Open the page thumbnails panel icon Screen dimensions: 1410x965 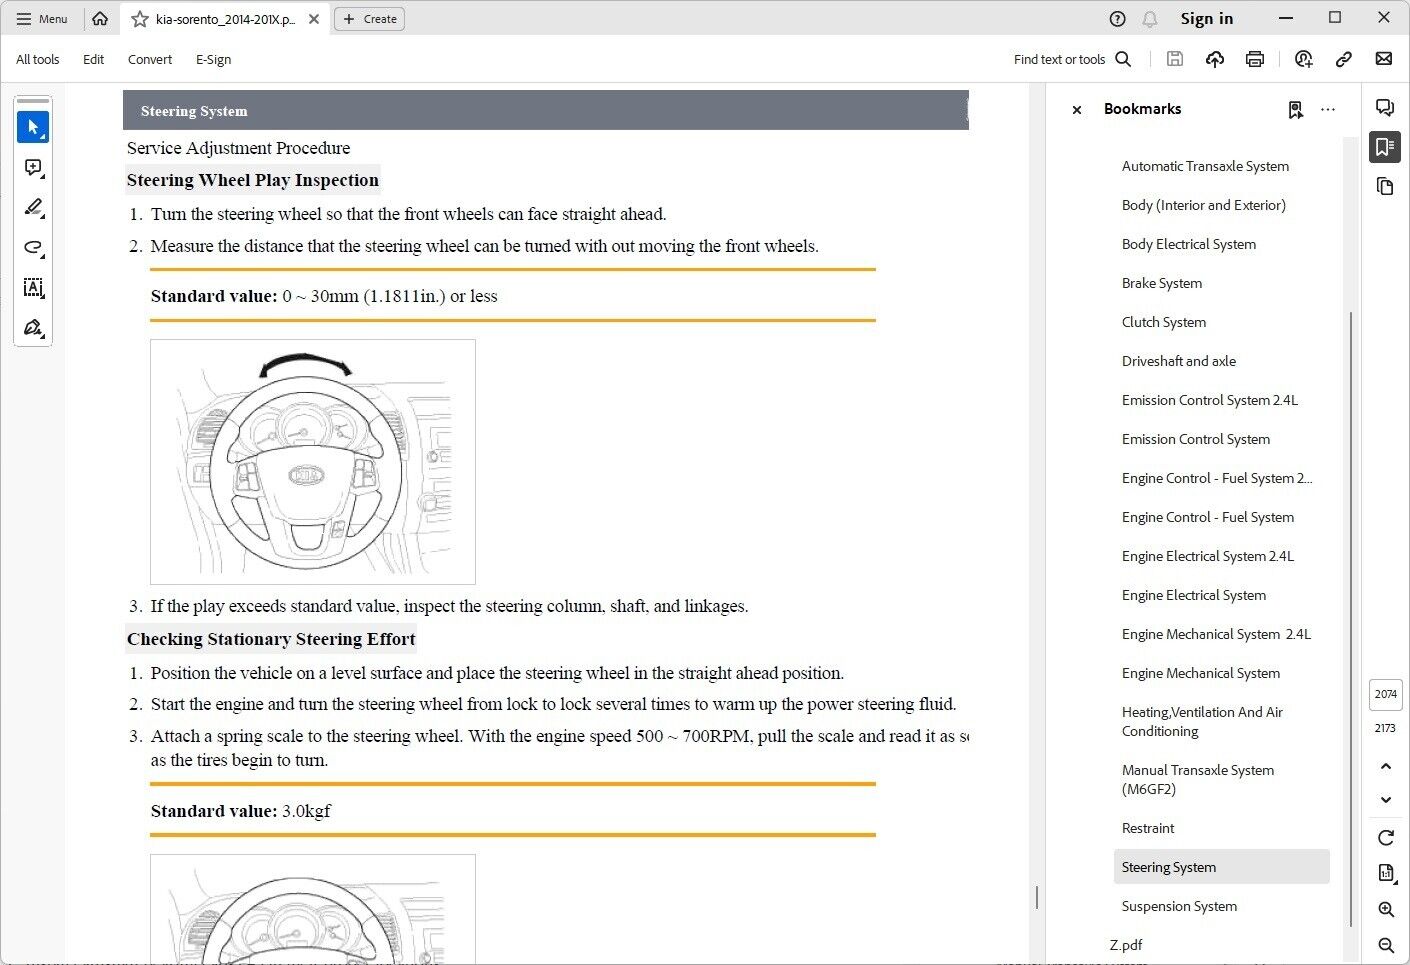(1385, 186)
